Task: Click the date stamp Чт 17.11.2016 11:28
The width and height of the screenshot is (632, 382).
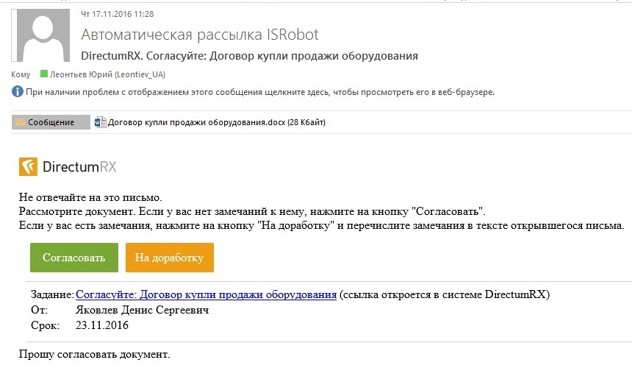Action: point(117,14)
